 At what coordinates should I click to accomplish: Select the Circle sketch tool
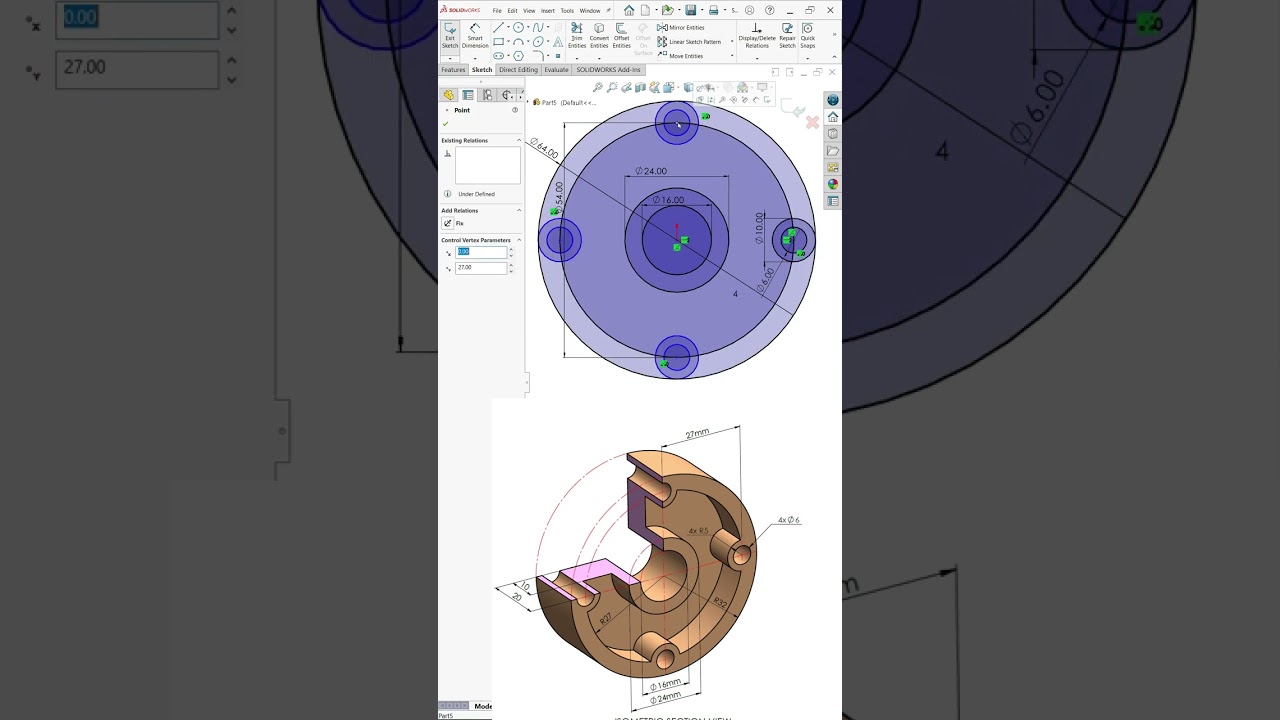[x=518, y=27]
